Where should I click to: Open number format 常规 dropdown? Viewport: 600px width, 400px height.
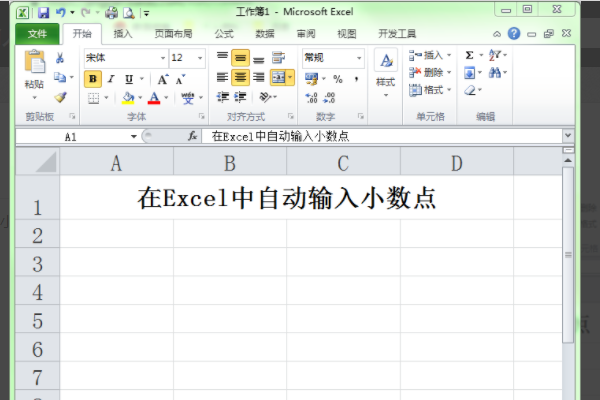point(359,58)
